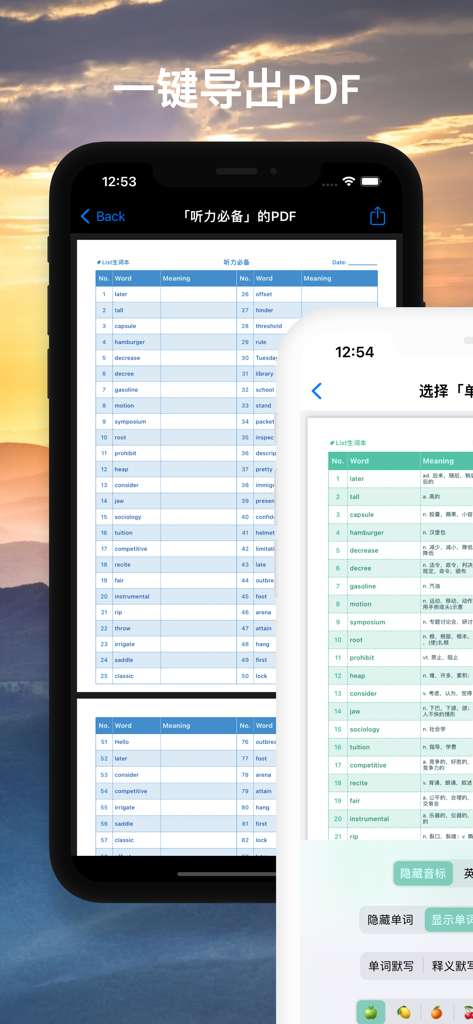Image resolution: width=473 pixels, height=1024 pixels.
Task: Click the meaning 'n. 汉堡包' in green table
Action: click(x=434, y=533)
